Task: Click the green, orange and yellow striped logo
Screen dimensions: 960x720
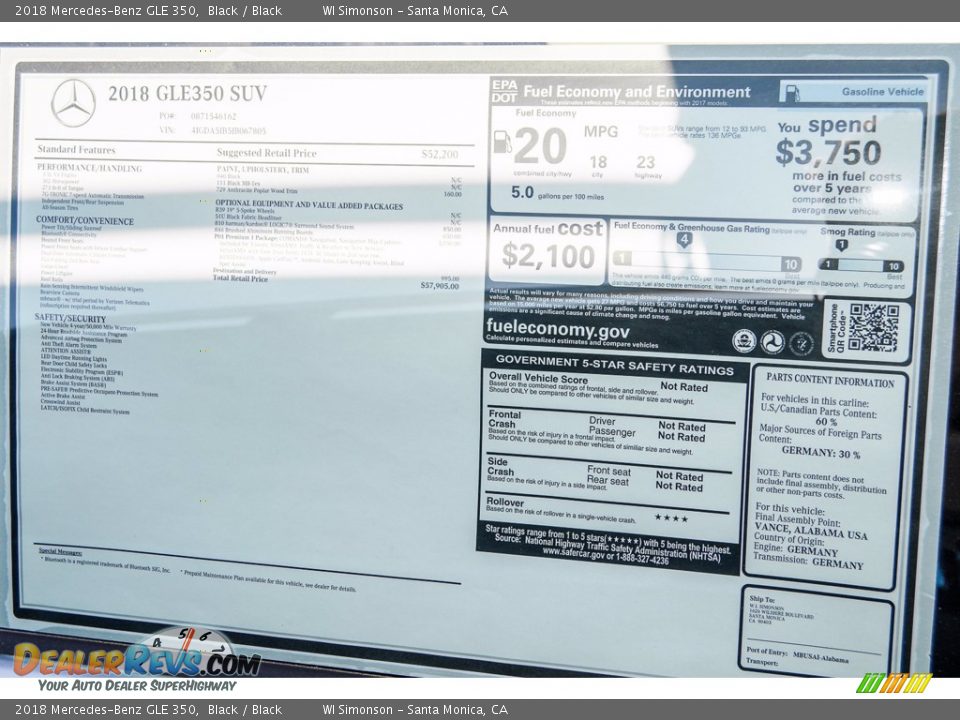Action: point(893,683)
